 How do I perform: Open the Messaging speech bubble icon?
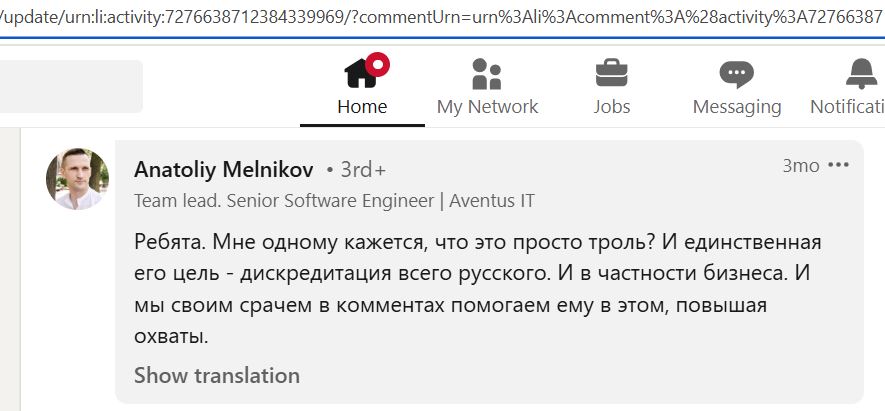(x=737, y=74)
